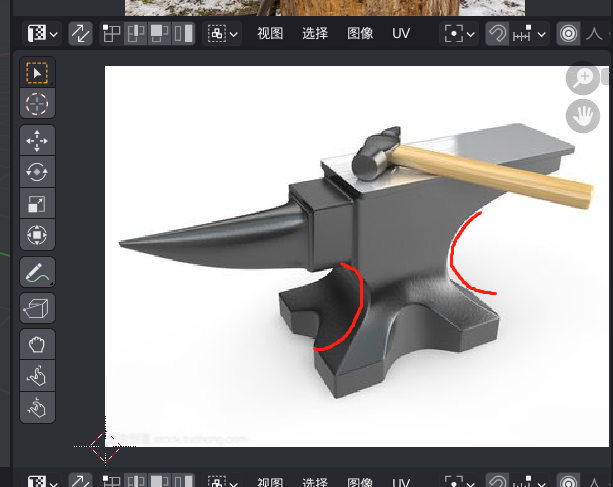Select the Rotate tool

pos(37,172)
